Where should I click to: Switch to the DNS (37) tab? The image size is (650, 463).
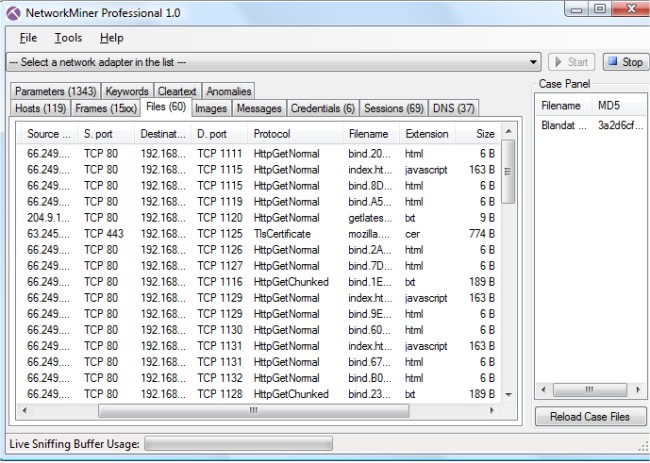click(x=454, y=108)
